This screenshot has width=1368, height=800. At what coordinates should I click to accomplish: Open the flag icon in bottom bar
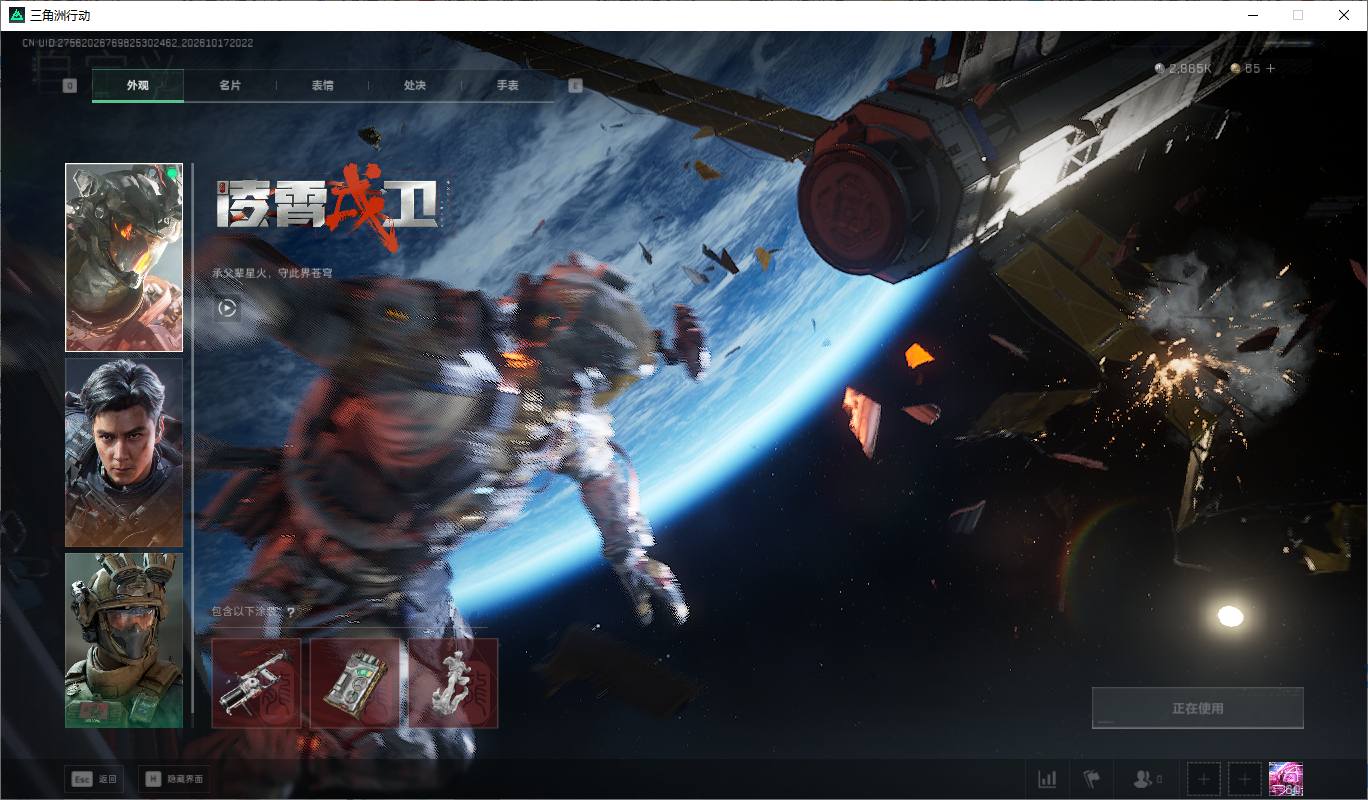coord(1091,779)
